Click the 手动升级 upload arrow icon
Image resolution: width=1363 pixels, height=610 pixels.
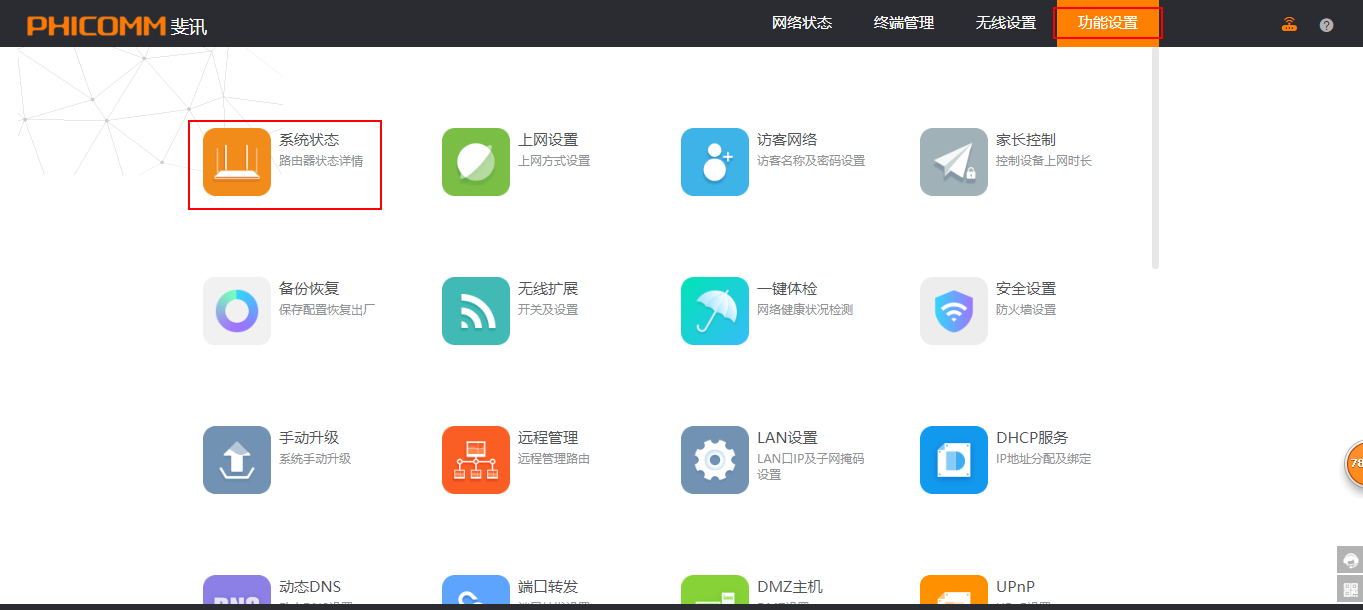click(237, 460)
